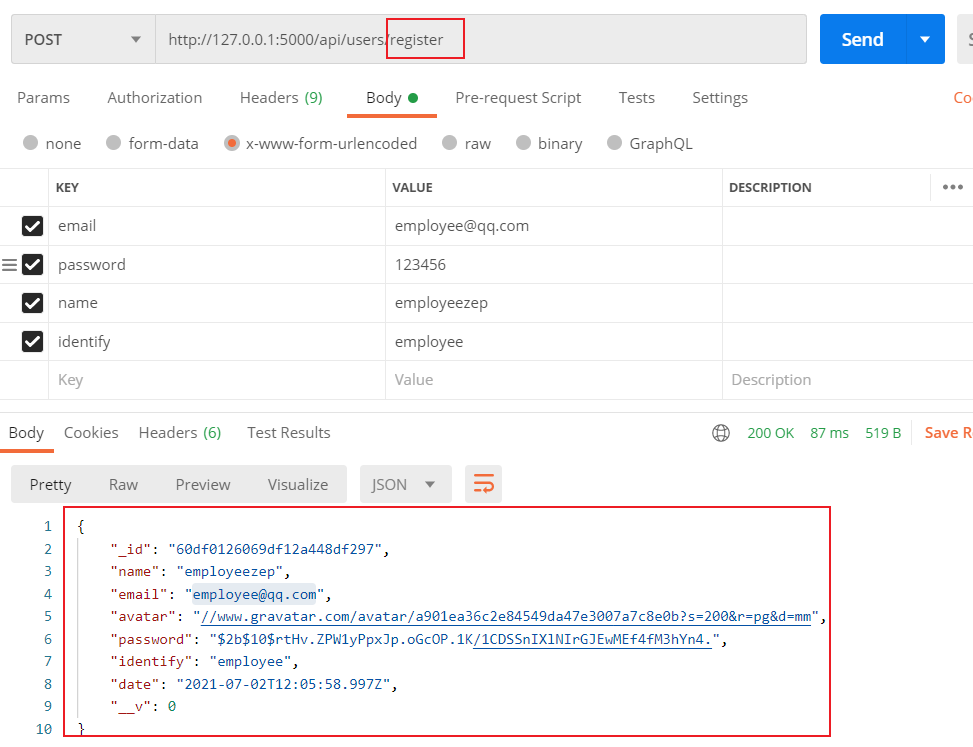This screenshot has height=747, width=973.
Task: Click the employee value cell in identify row
Action: point(554,342)
